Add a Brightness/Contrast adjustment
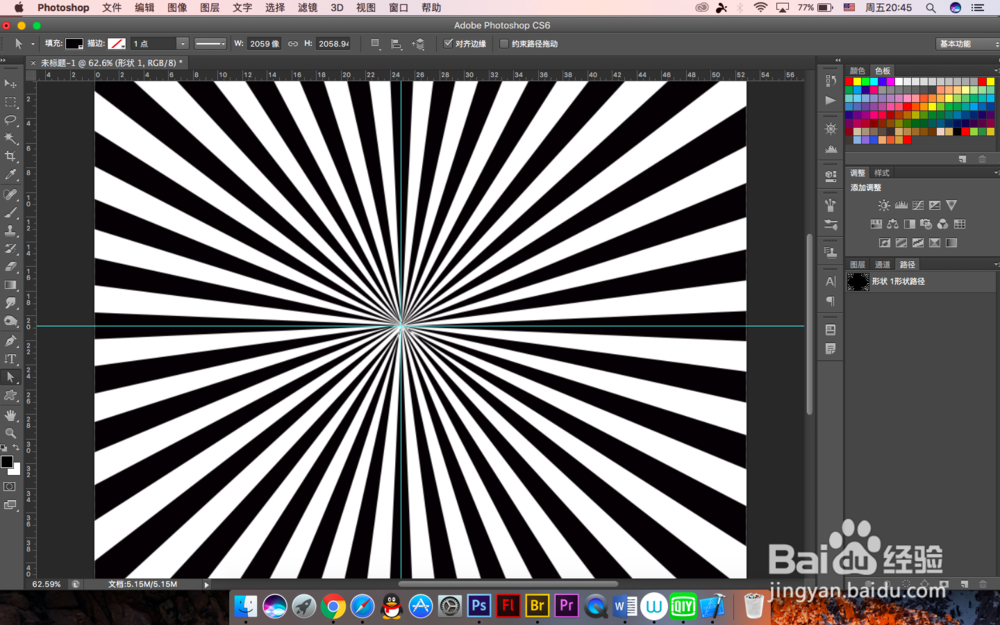The width and height of the screenshot is (1000, 625). pyautogui.click(x=884, y=205)
